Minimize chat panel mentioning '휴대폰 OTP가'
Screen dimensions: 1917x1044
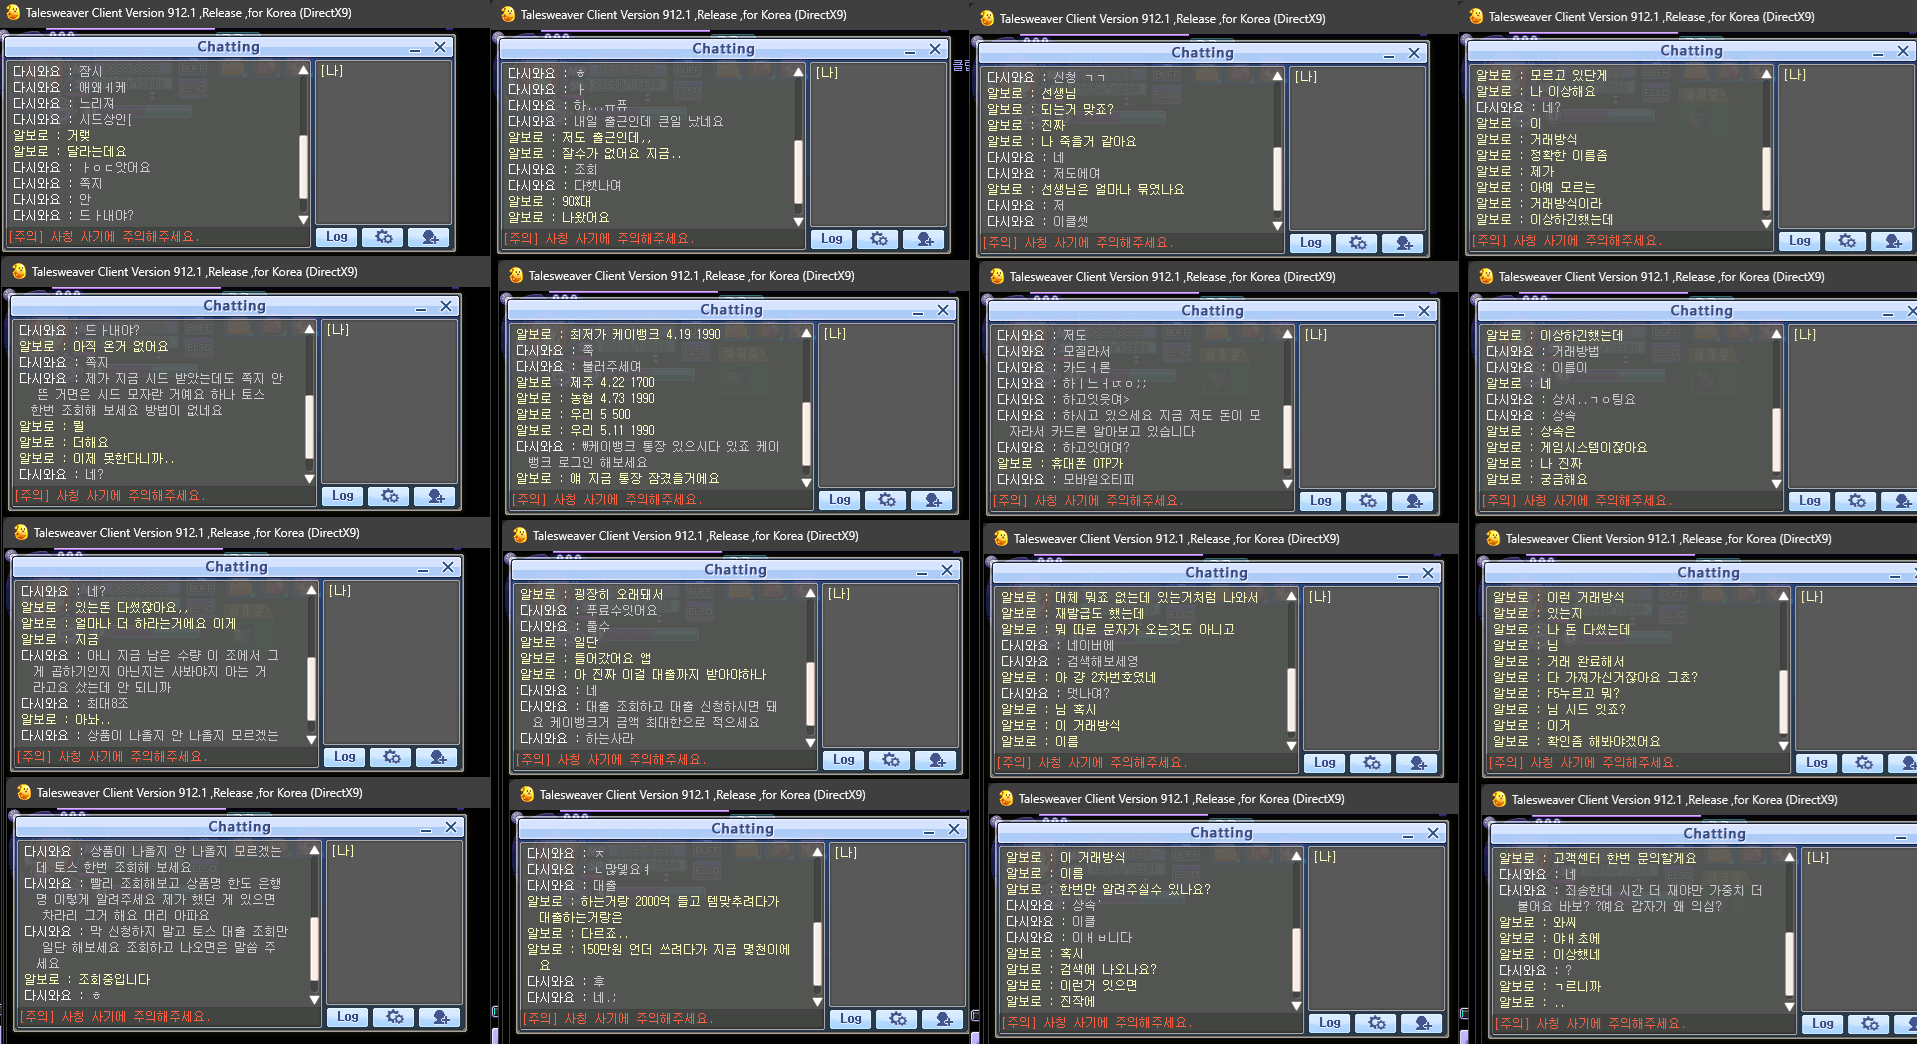pyautogui.click(x=1399, y=314)
